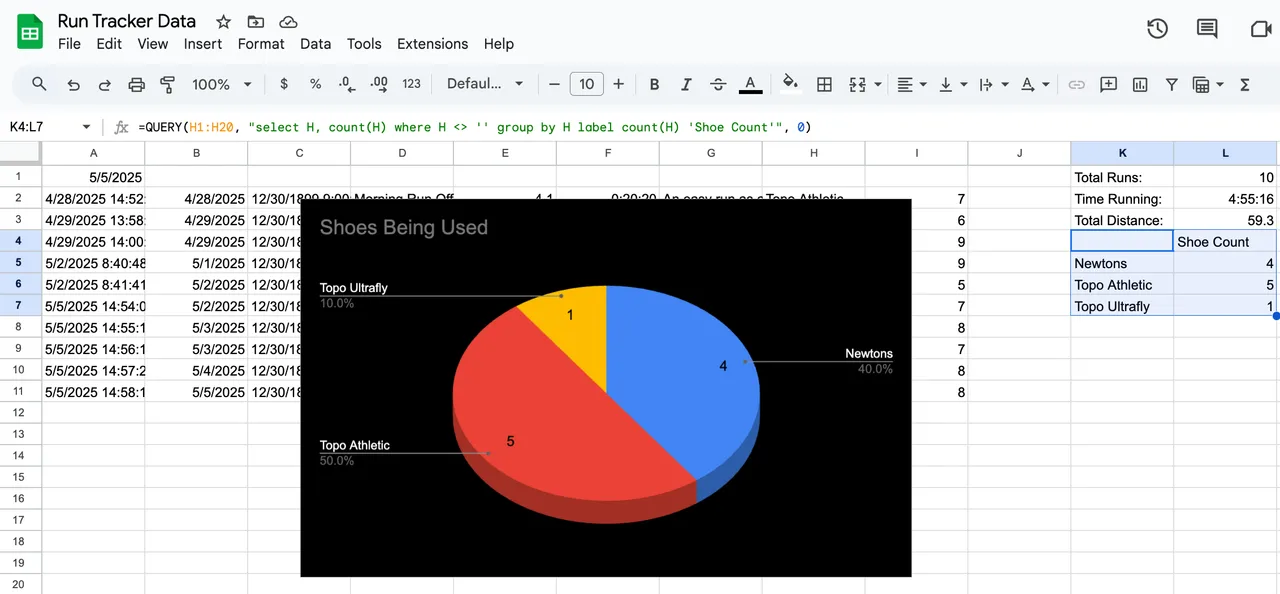Open the Format menu
Image resolution: width=1280 pixels, height=594 pixels.
pos(261,44)
